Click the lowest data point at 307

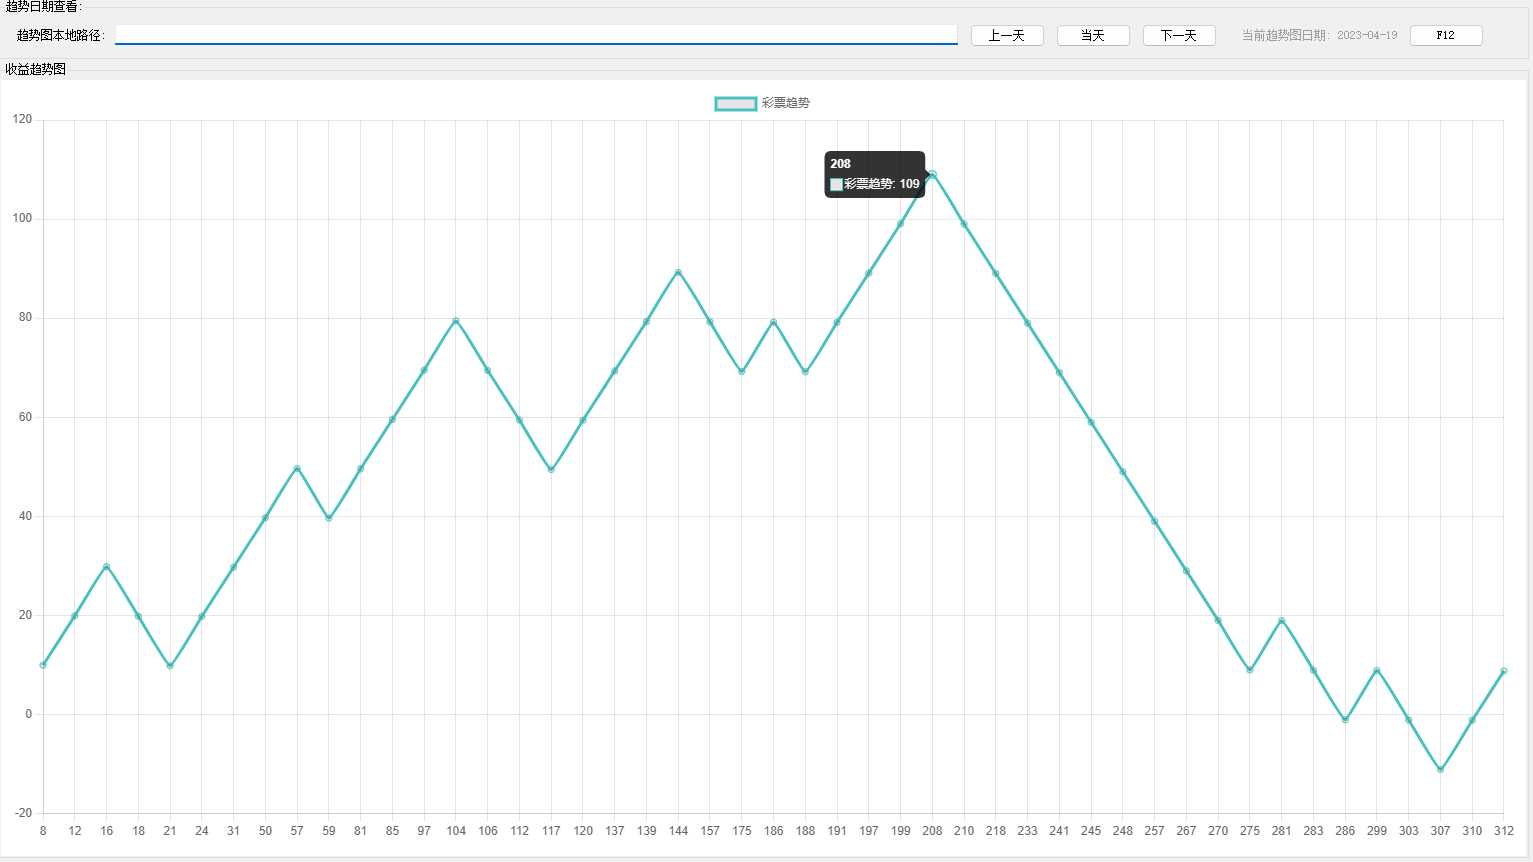(x=1440, y=770)
